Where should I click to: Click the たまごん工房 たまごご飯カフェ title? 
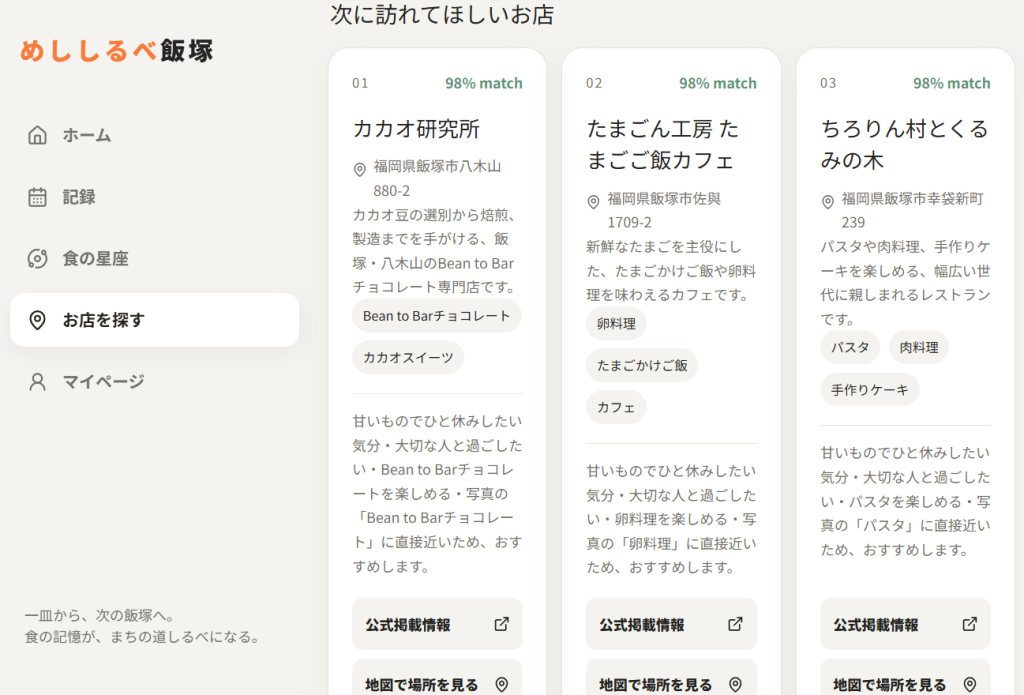[663, 144]
